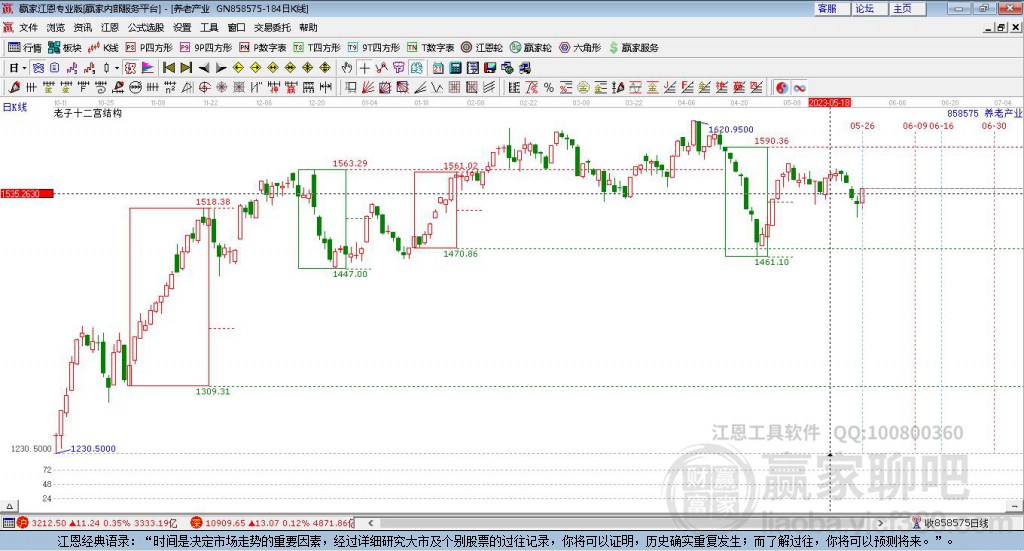Image resolution: width=1024 pixels, height=551 pixels.
Task: Open 赢家服务 service link
Action: [633, 47]
